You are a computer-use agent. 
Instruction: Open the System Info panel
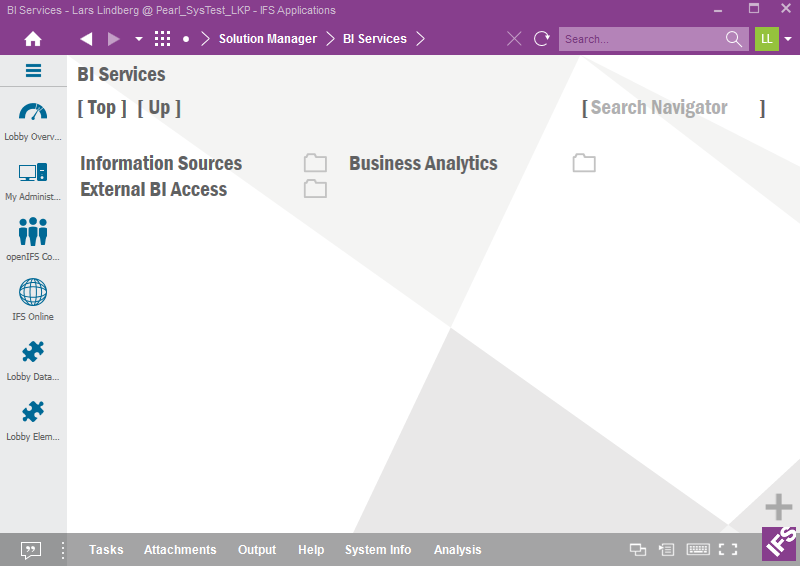coord(378,550)
